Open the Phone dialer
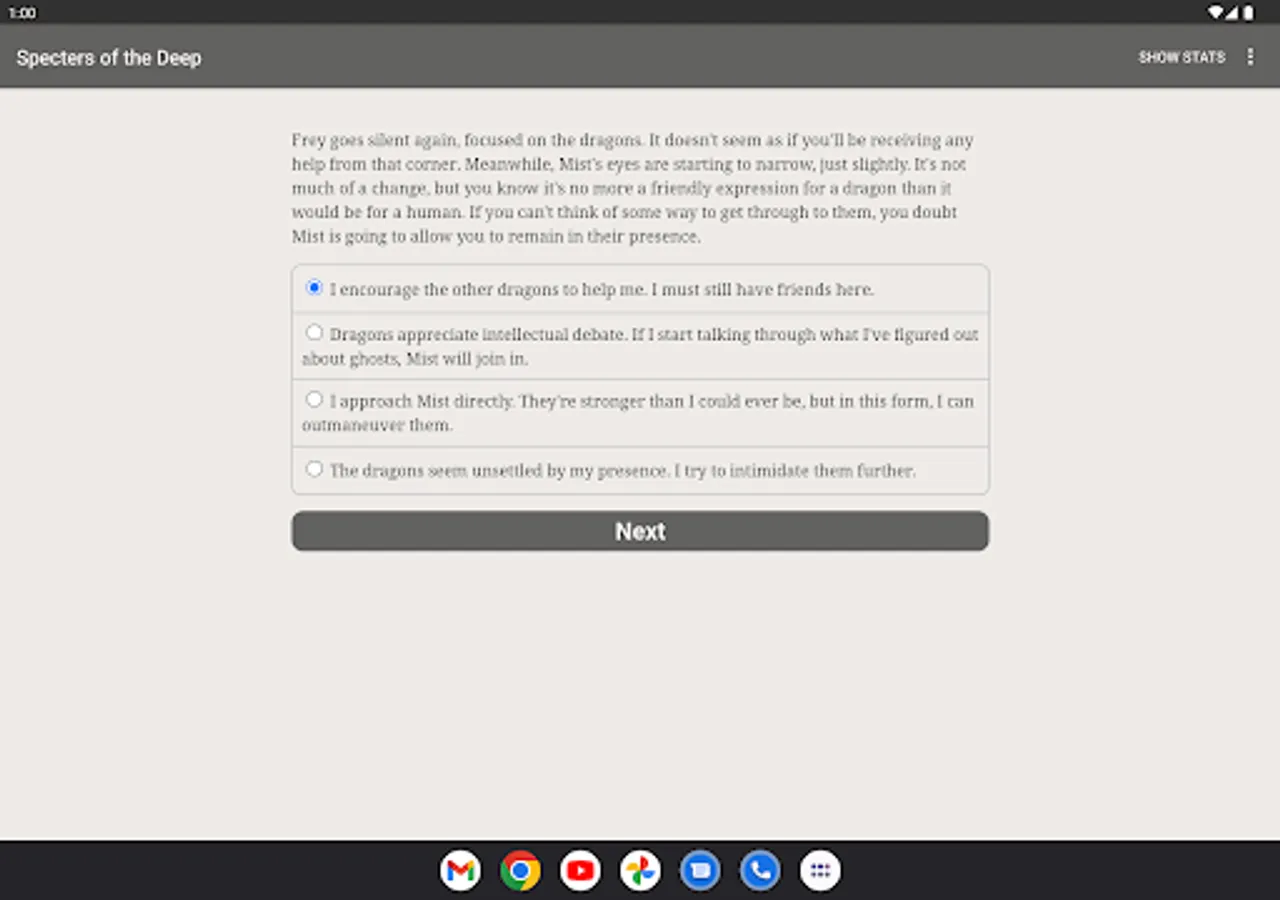Viewport: 1280px width, 900px height. click(760, 870)
